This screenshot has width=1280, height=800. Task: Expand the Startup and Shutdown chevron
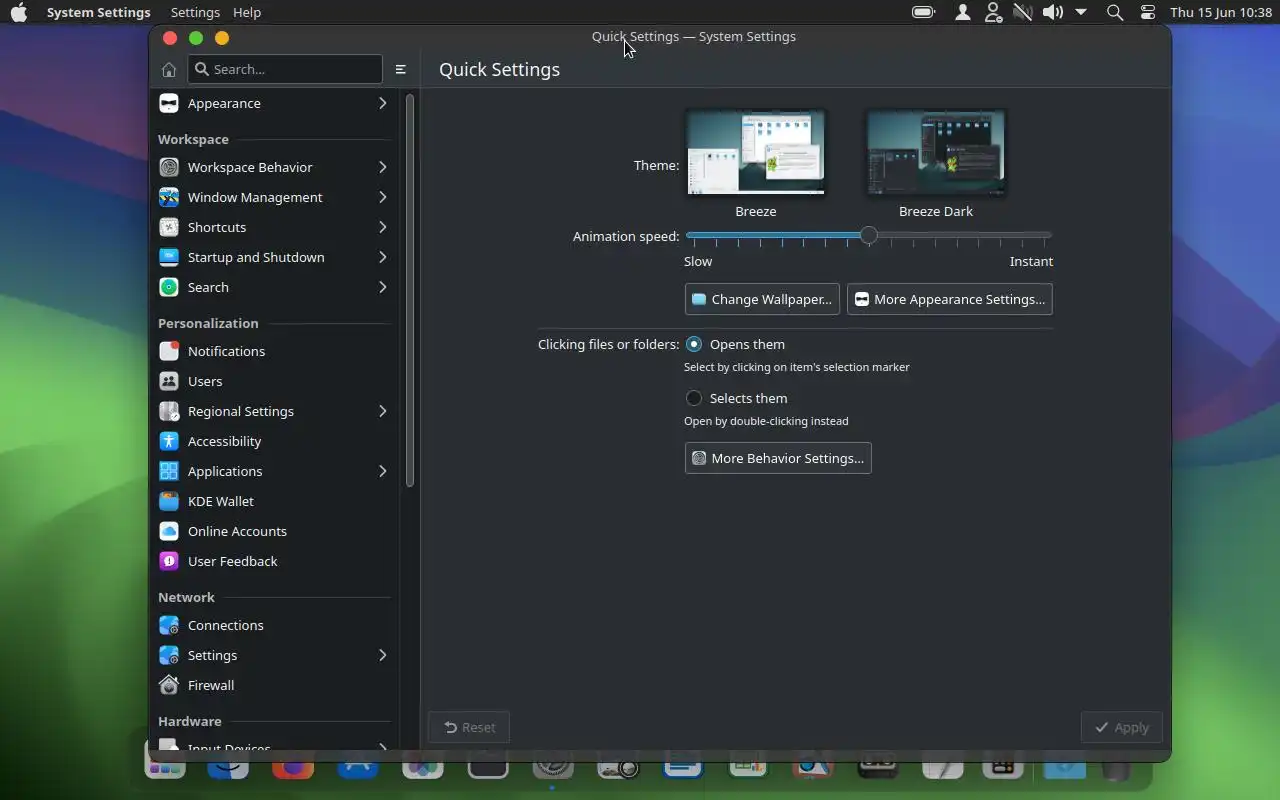[382, 257]
